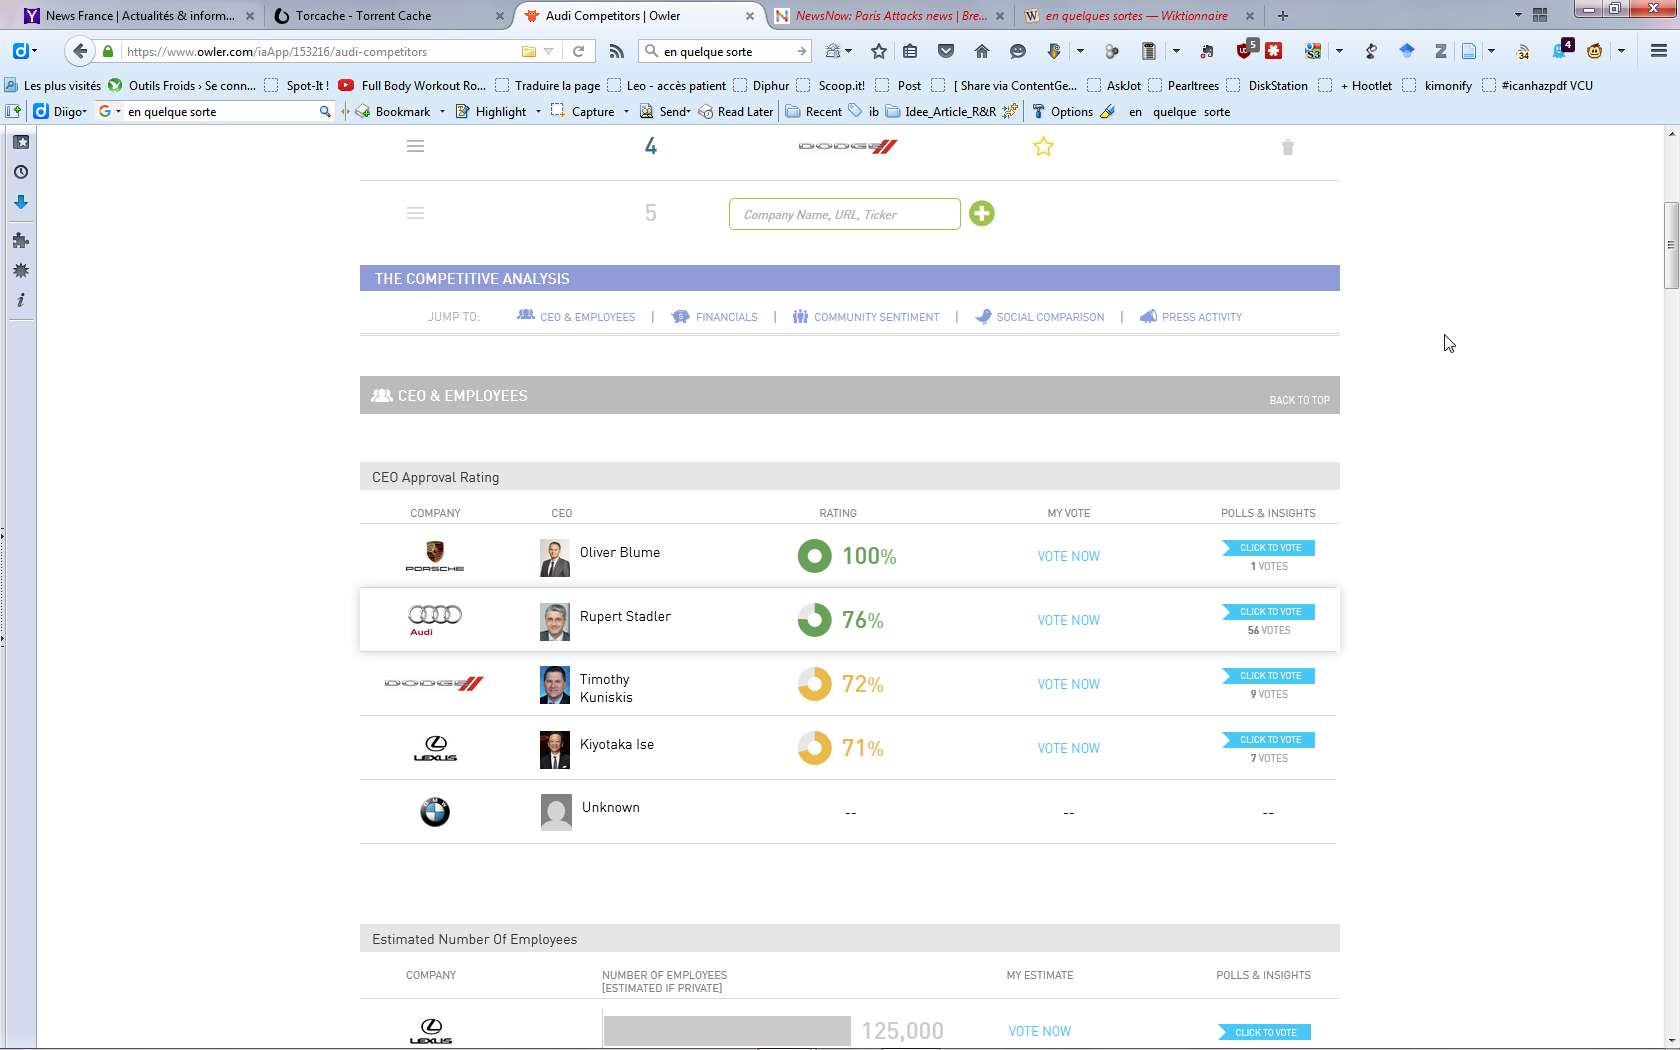Viewport: 1680px width, 1050px height.
Task: Open a new tab with plus button
Action: tap(1283, 16)
